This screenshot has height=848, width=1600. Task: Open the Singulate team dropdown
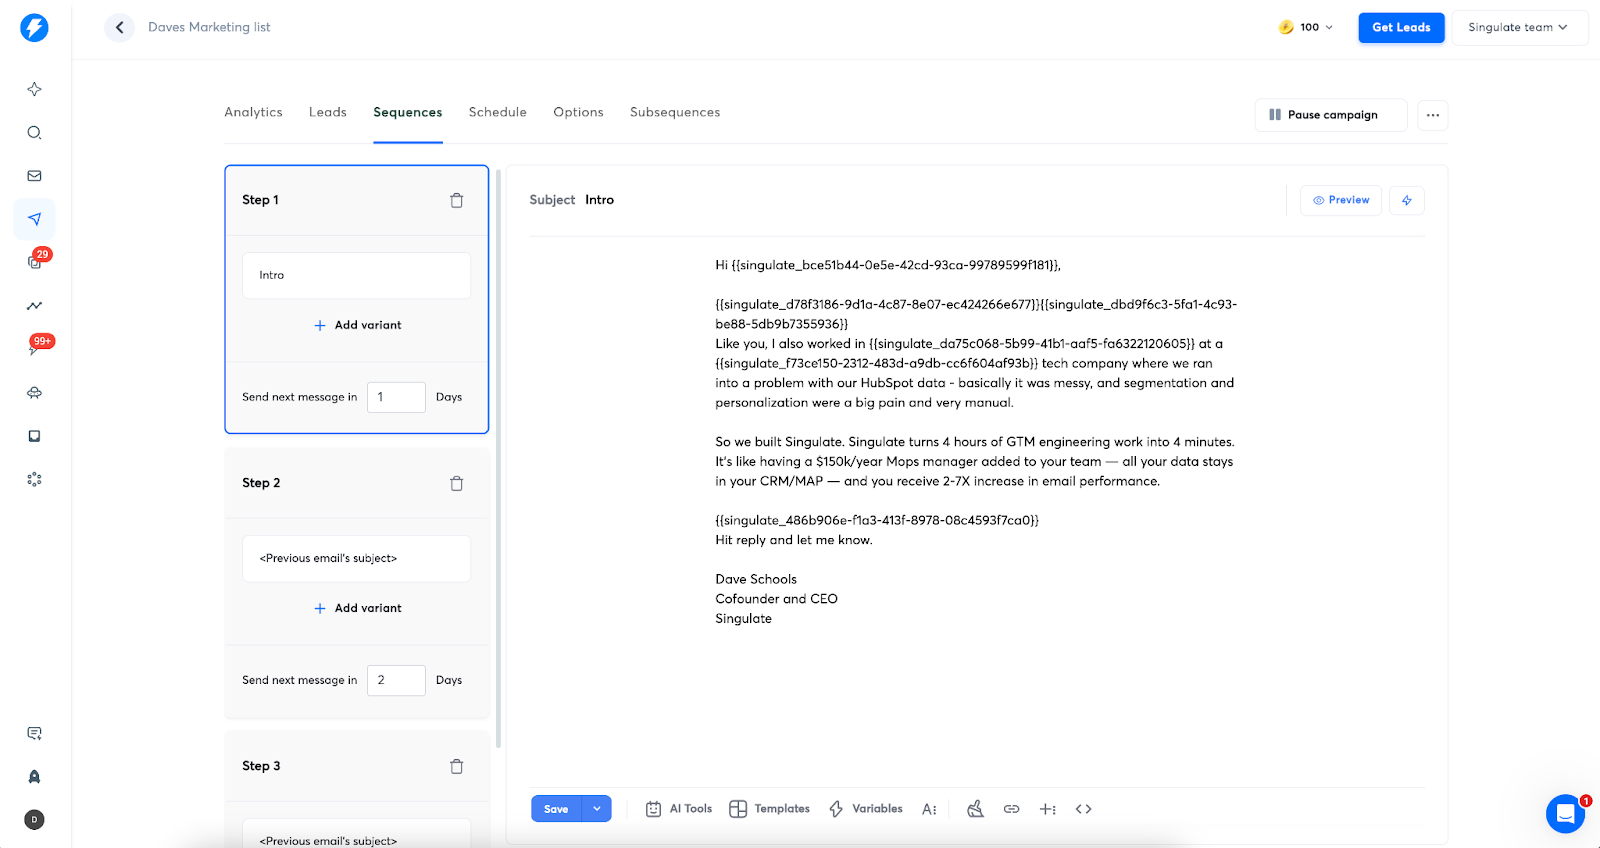pyautogui.click(x=1519, y=27)
